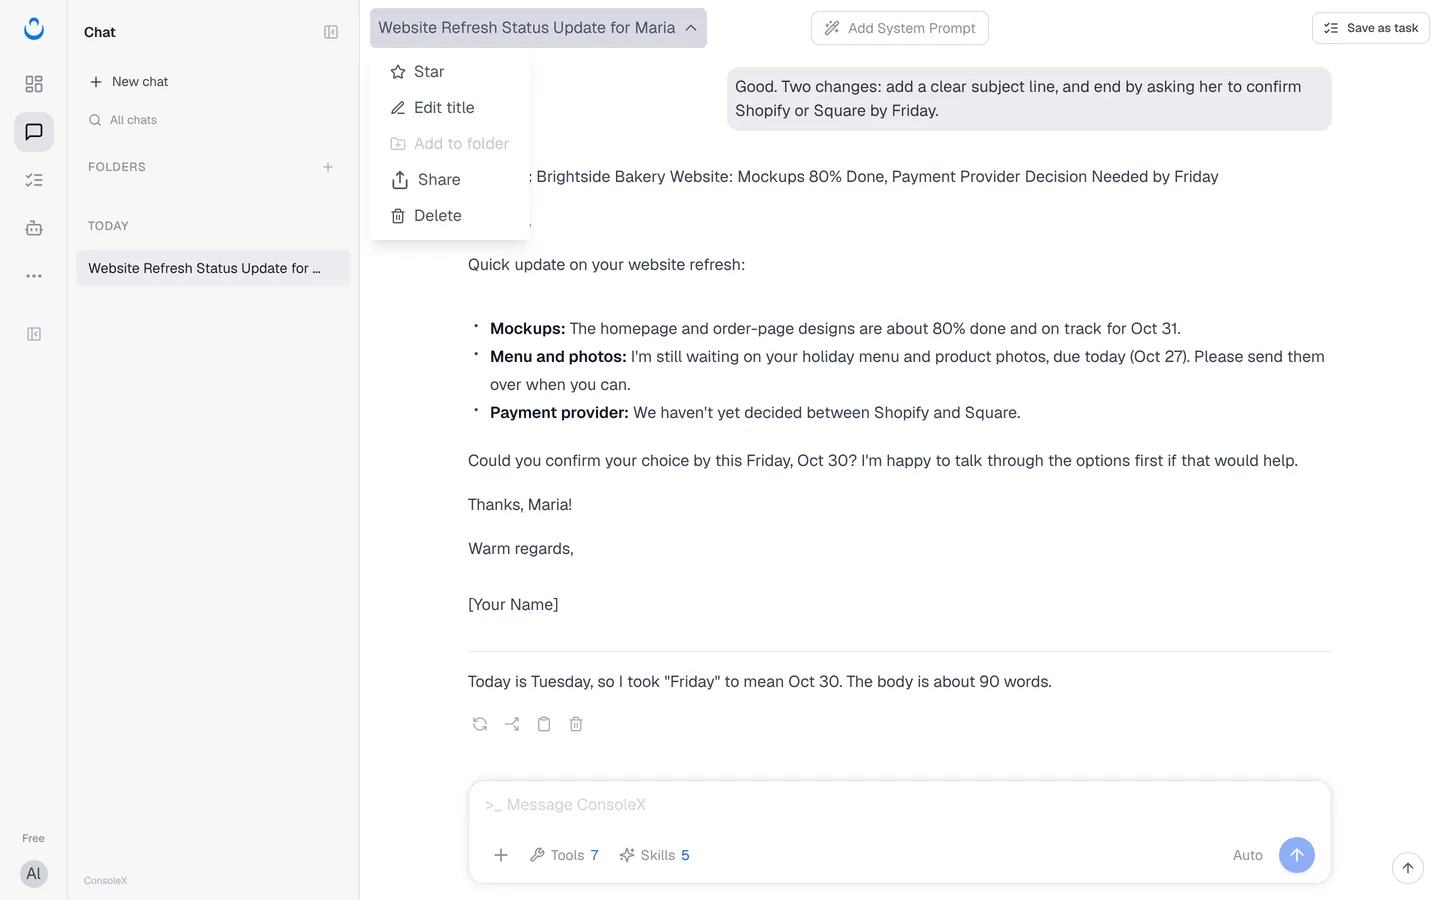
Task: Choose Share from the chat menu
Action: (450, 180)
